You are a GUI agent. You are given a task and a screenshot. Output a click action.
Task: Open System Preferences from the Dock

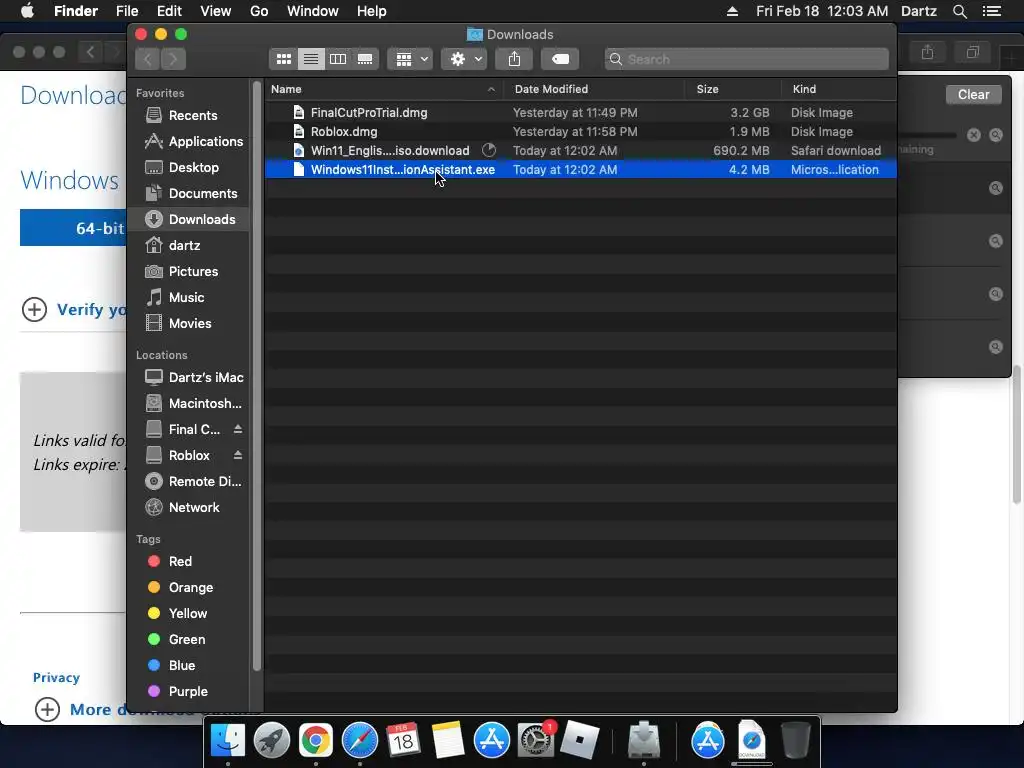[536, 741]
